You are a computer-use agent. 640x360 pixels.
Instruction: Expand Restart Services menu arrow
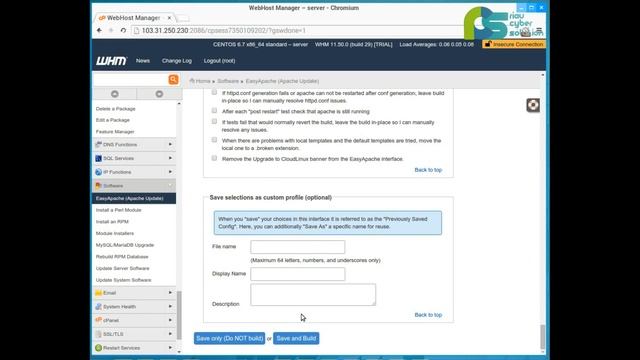(170, 348)
